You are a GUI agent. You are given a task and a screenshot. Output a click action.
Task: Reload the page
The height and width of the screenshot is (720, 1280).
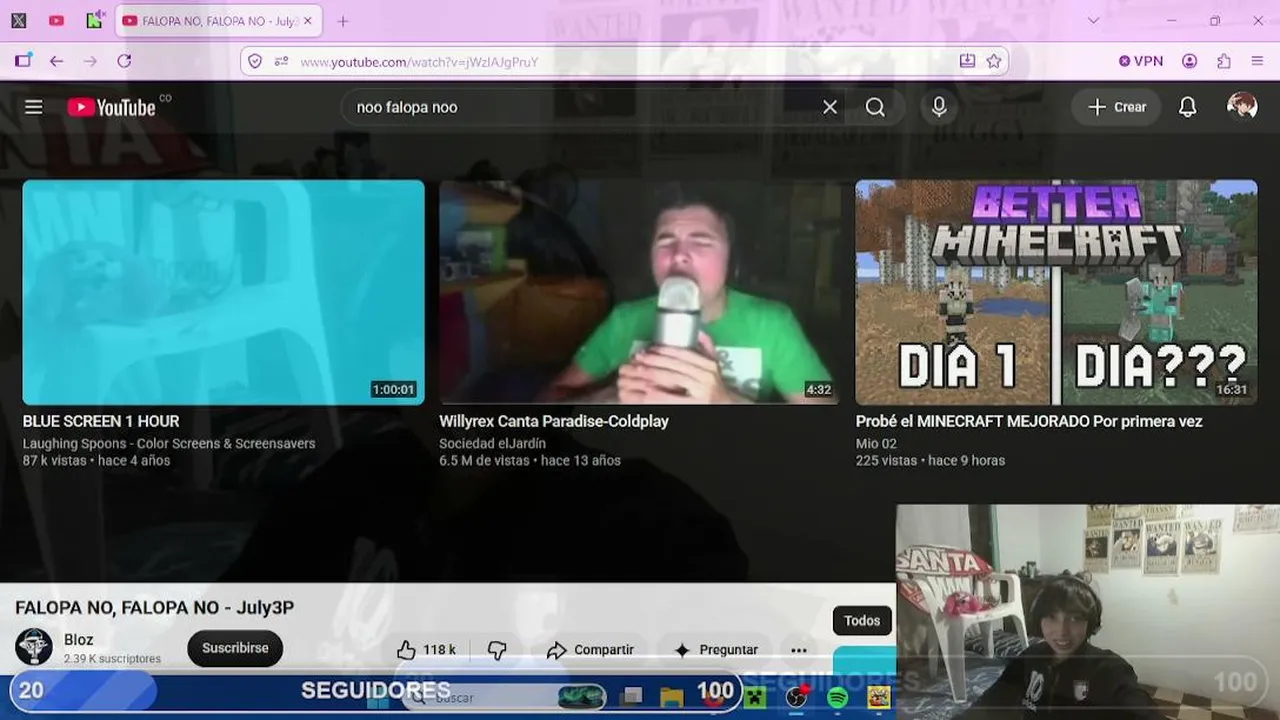[124, 61]
